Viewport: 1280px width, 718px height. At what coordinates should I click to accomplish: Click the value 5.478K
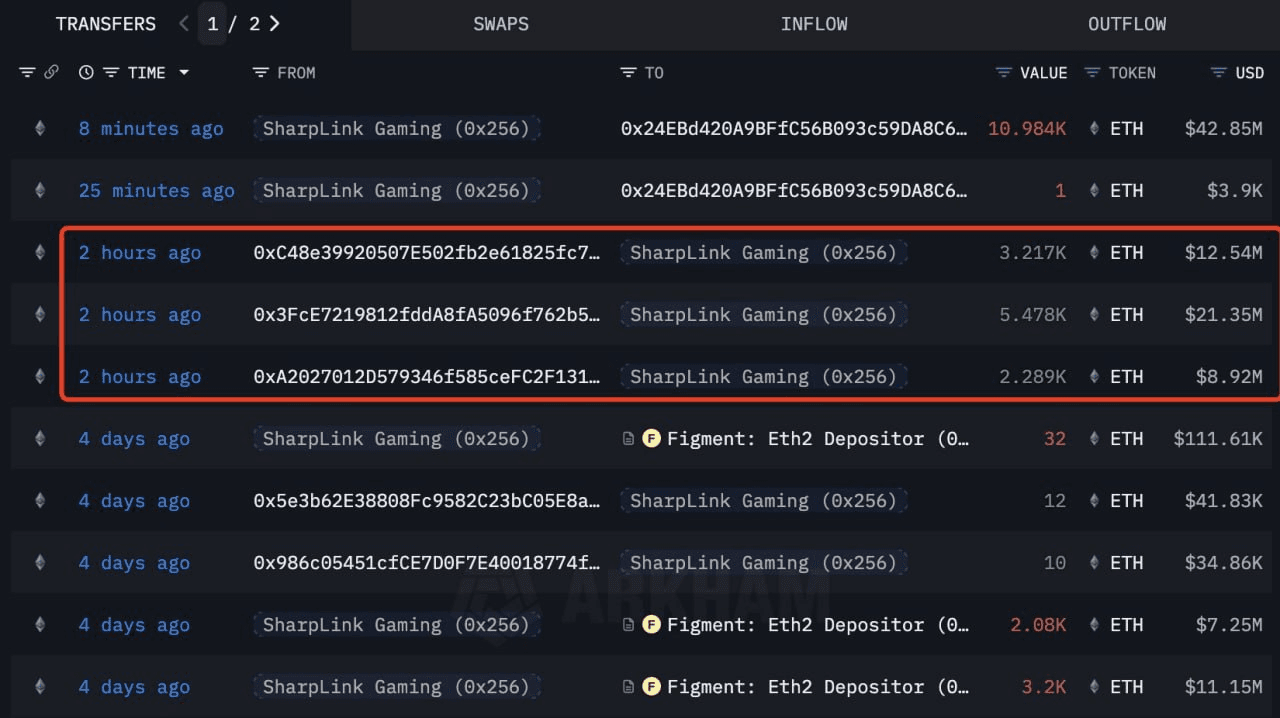(x=1033, y=314)
